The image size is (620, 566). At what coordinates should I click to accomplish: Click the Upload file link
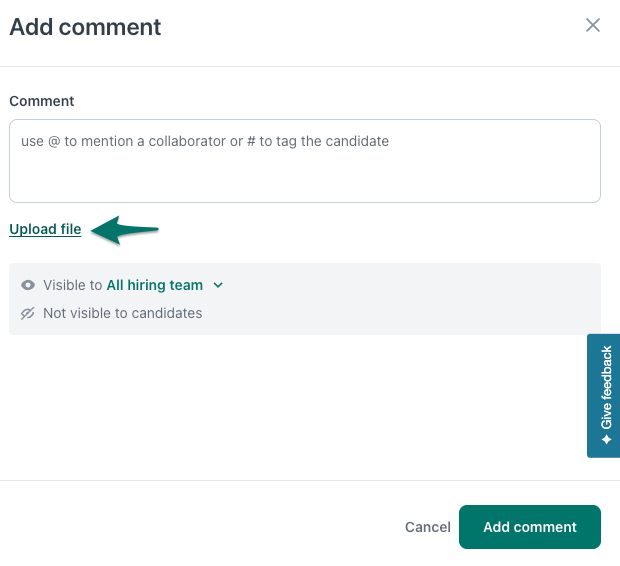tap(45, 229)
